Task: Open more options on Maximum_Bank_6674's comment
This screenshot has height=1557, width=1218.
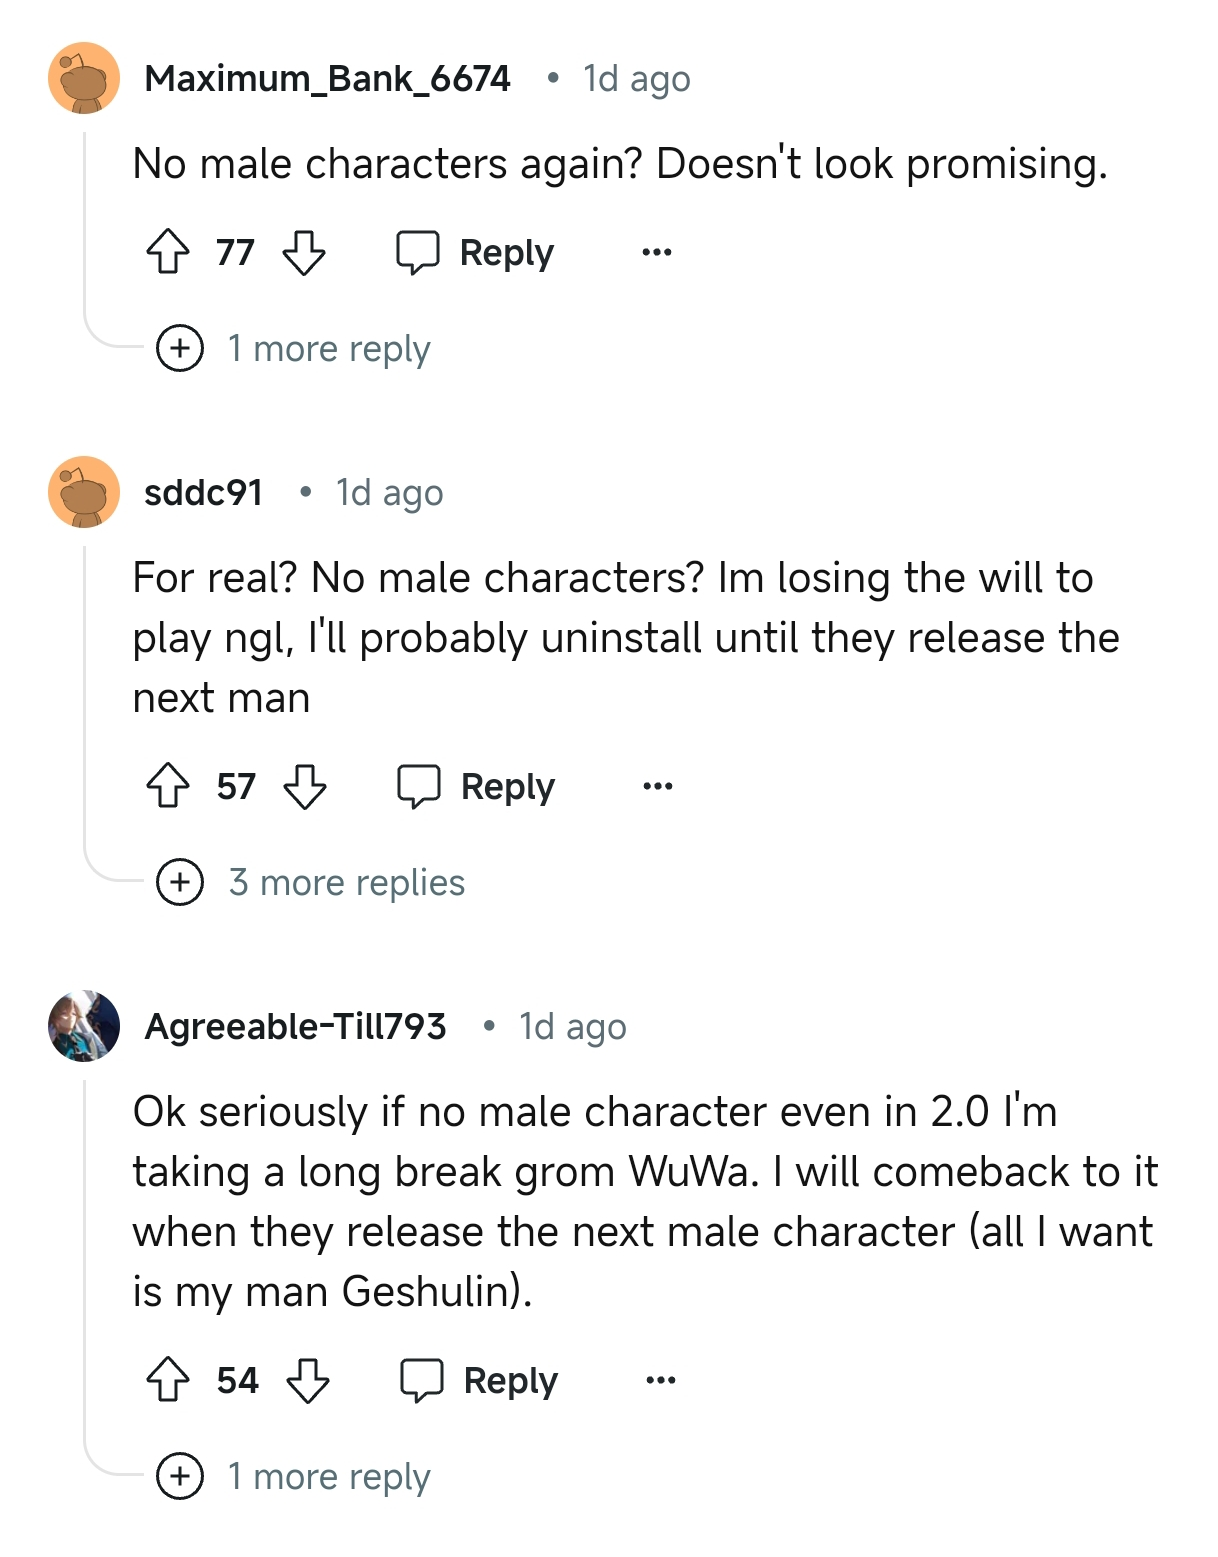Action: point(657,252)
